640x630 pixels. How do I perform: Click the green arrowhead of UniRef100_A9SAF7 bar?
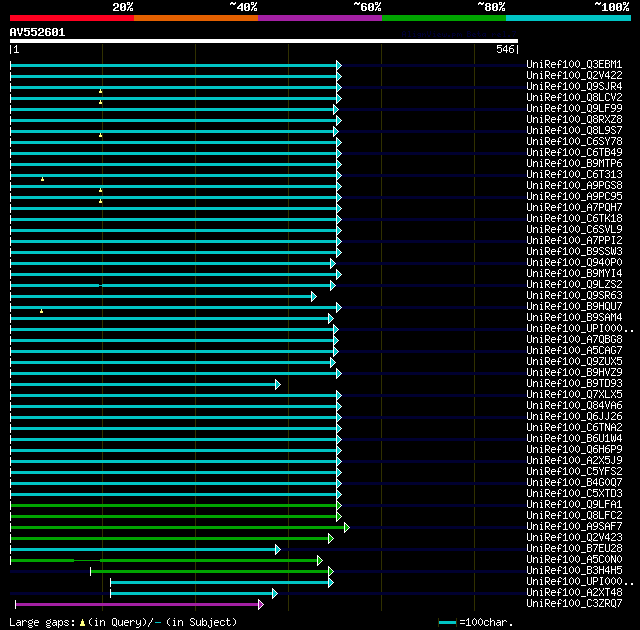click(347, 528)
